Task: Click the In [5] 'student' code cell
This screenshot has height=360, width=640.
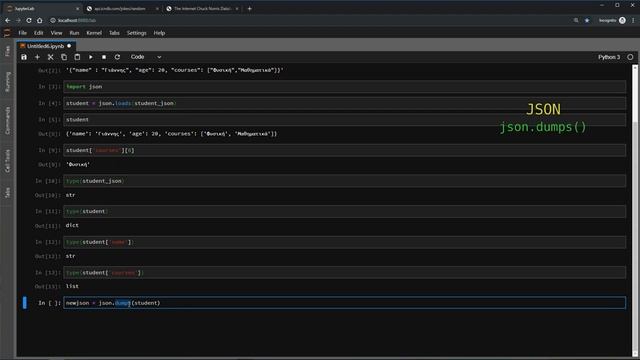Action: [344, 120]
